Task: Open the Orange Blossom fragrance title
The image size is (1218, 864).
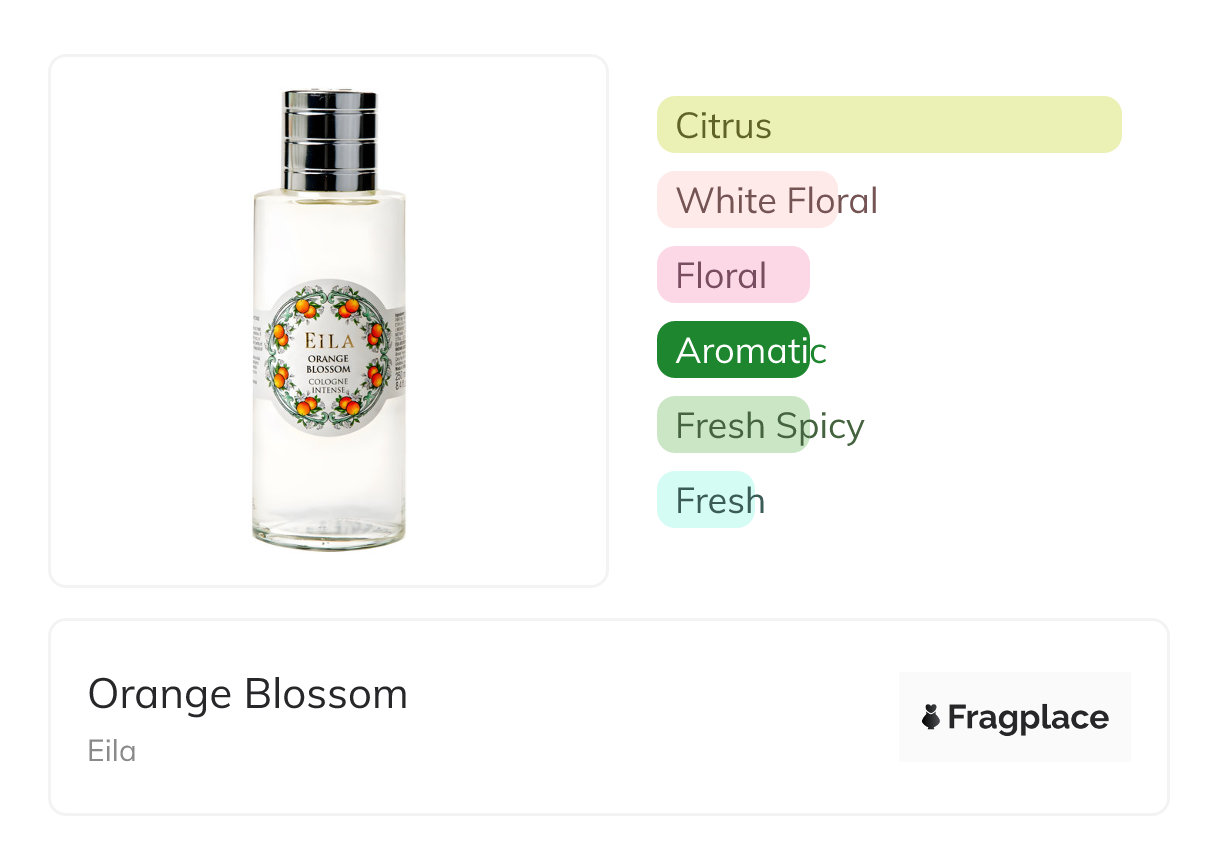Action: [x=248, y=694]
